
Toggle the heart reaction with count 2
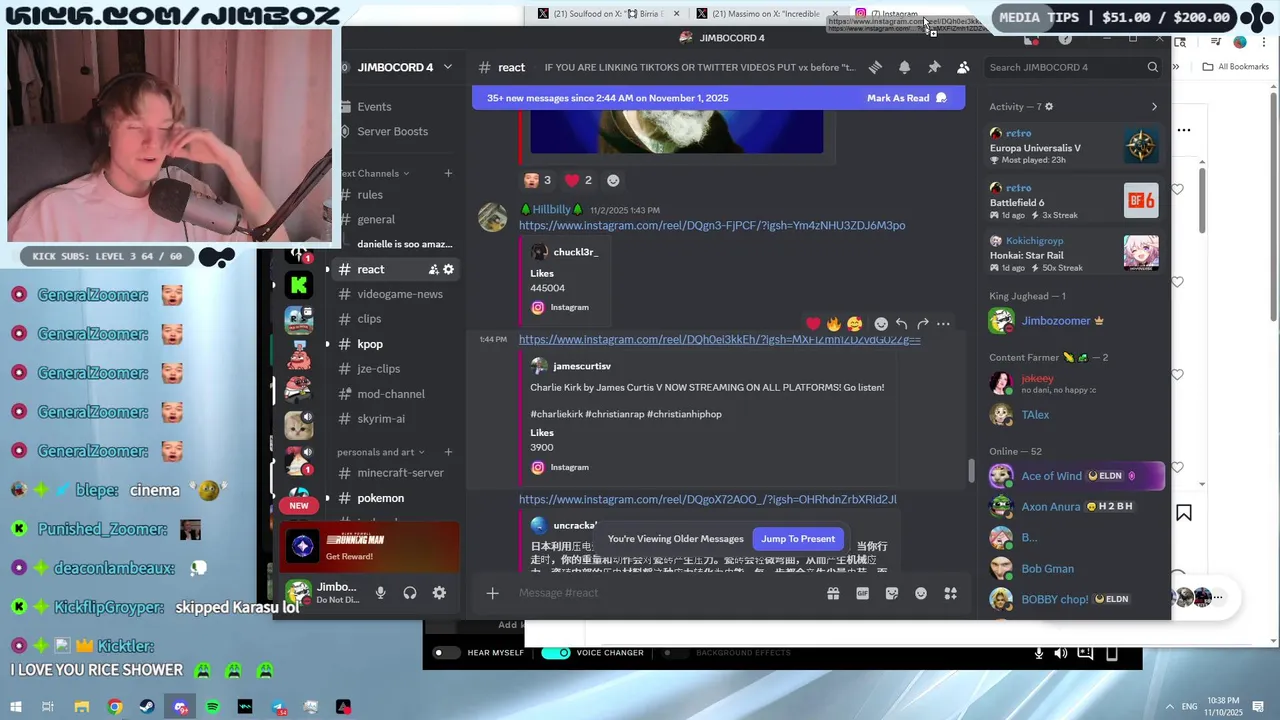click(579, 181)
